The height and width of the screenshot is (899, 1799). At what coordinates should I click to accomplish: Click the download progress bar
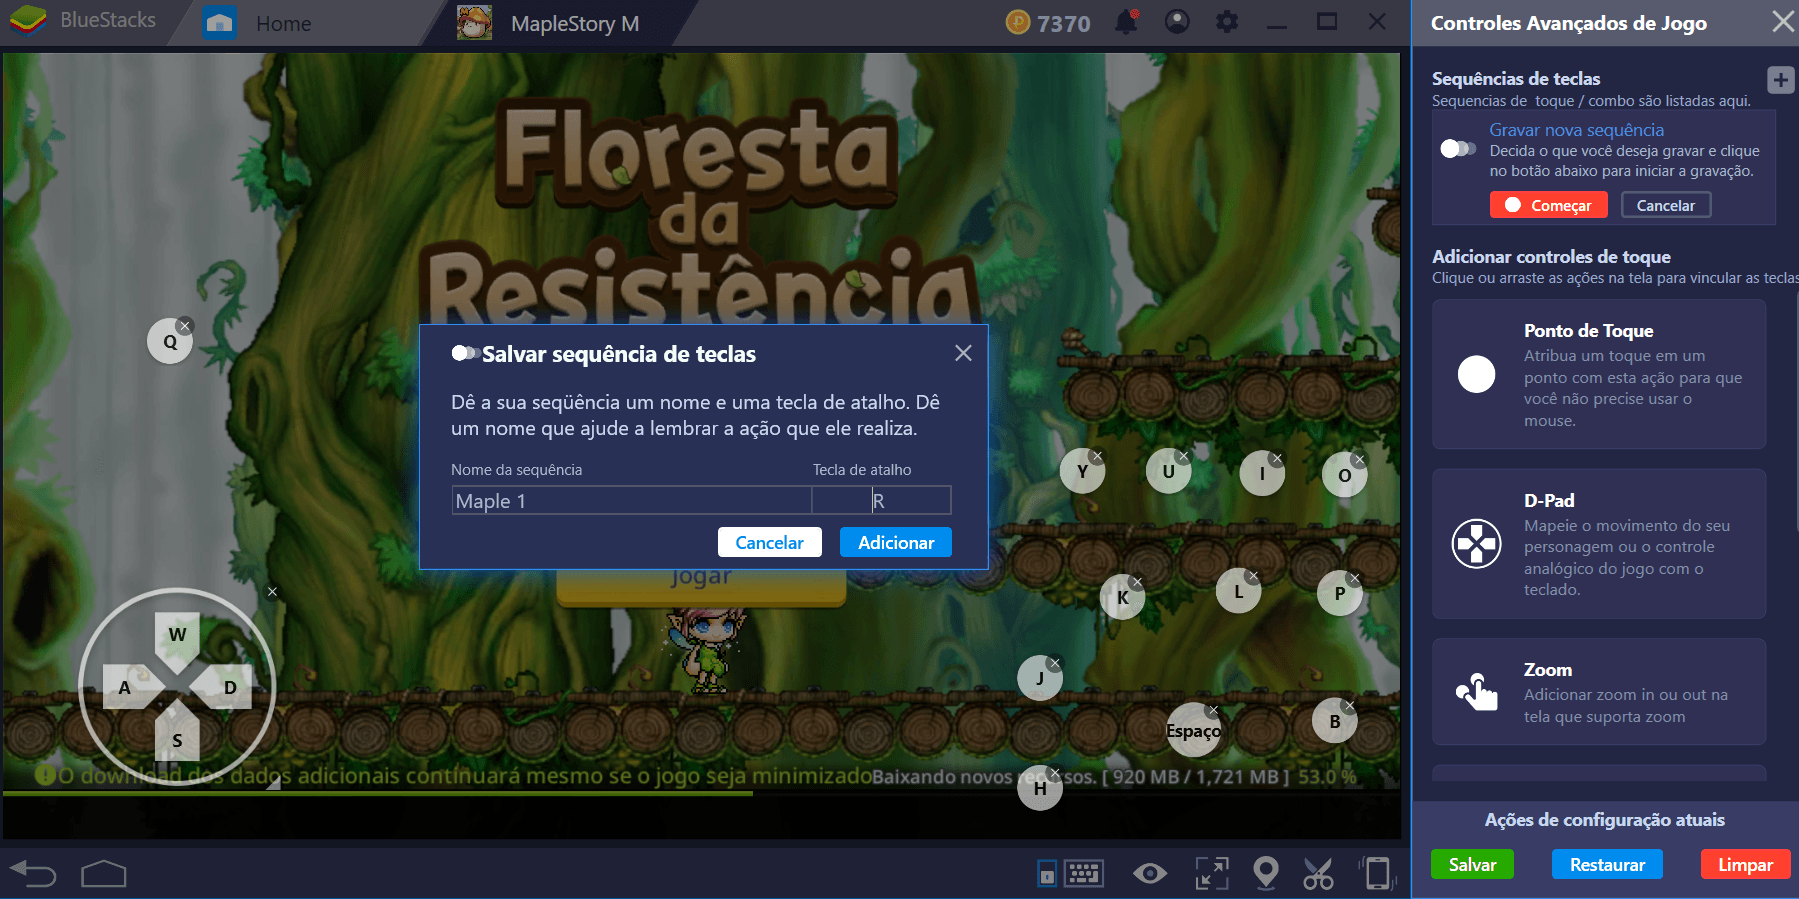(x=700, y=794)
